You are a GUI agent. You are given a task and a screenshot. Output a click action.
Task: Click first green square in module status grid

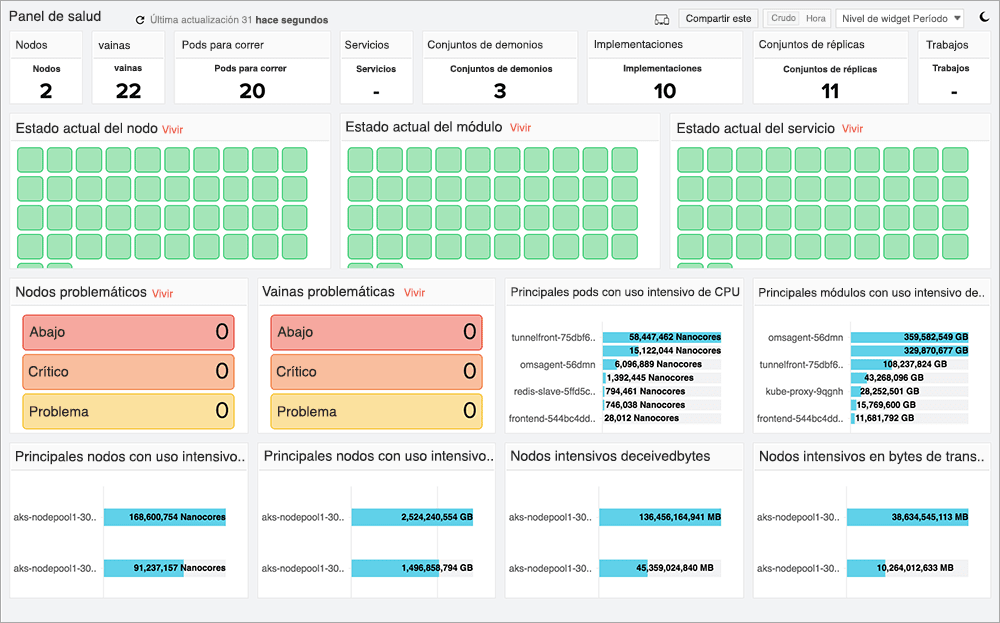pos(361,160)
